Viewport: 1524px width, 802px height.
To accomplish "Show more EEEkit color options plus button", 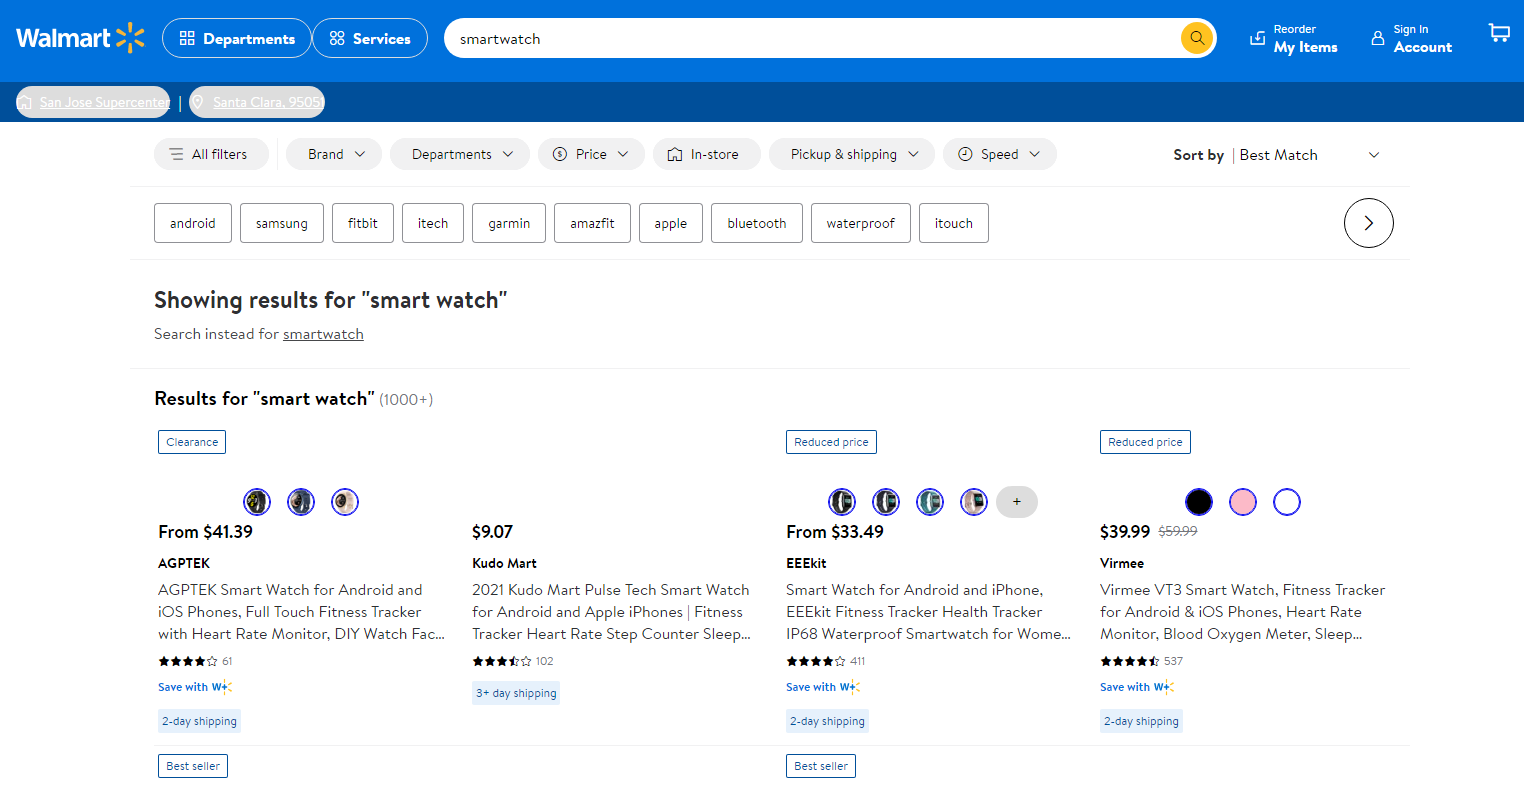I will pos(1017,502).
